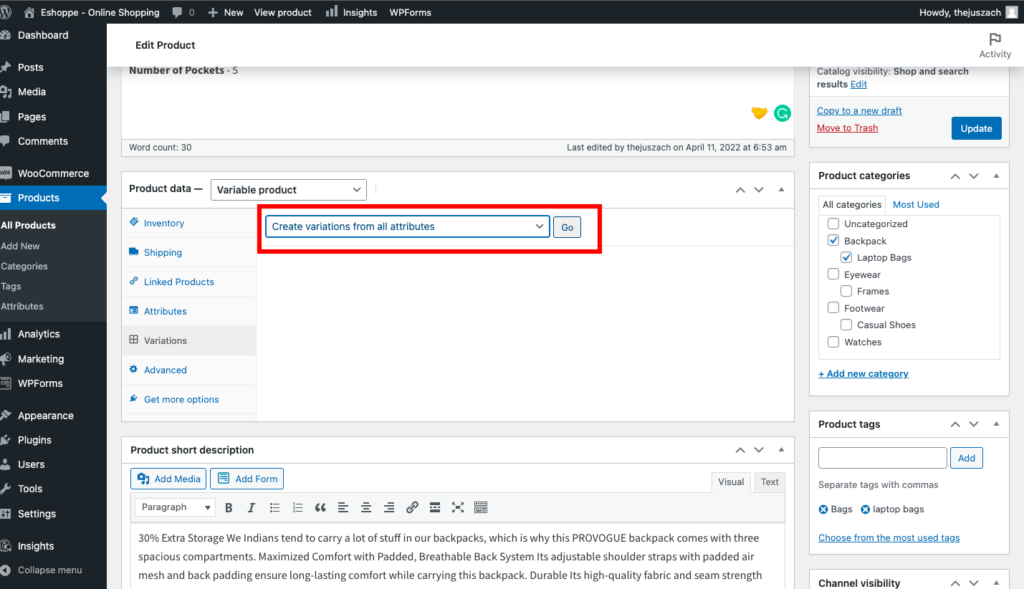Insert or edit link icon
The height and width of the screenshot is (589, 1024).
[411, 507]
